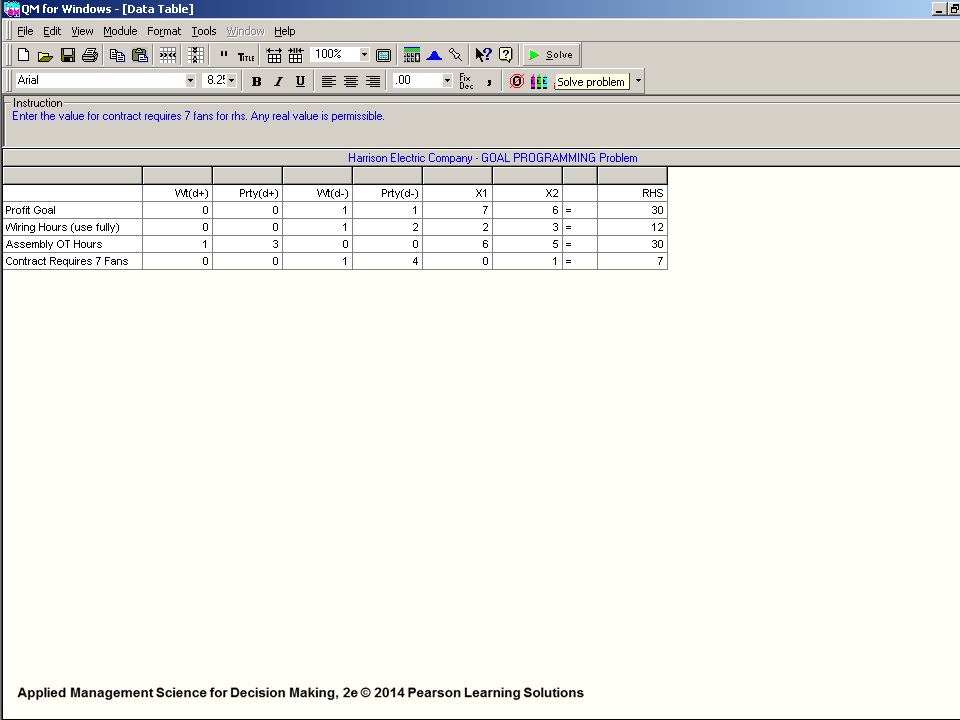Open the 100% zoom dropdown
Image resolution: width=960 pixels, height=720 pixels.
[x=364, y=54]
